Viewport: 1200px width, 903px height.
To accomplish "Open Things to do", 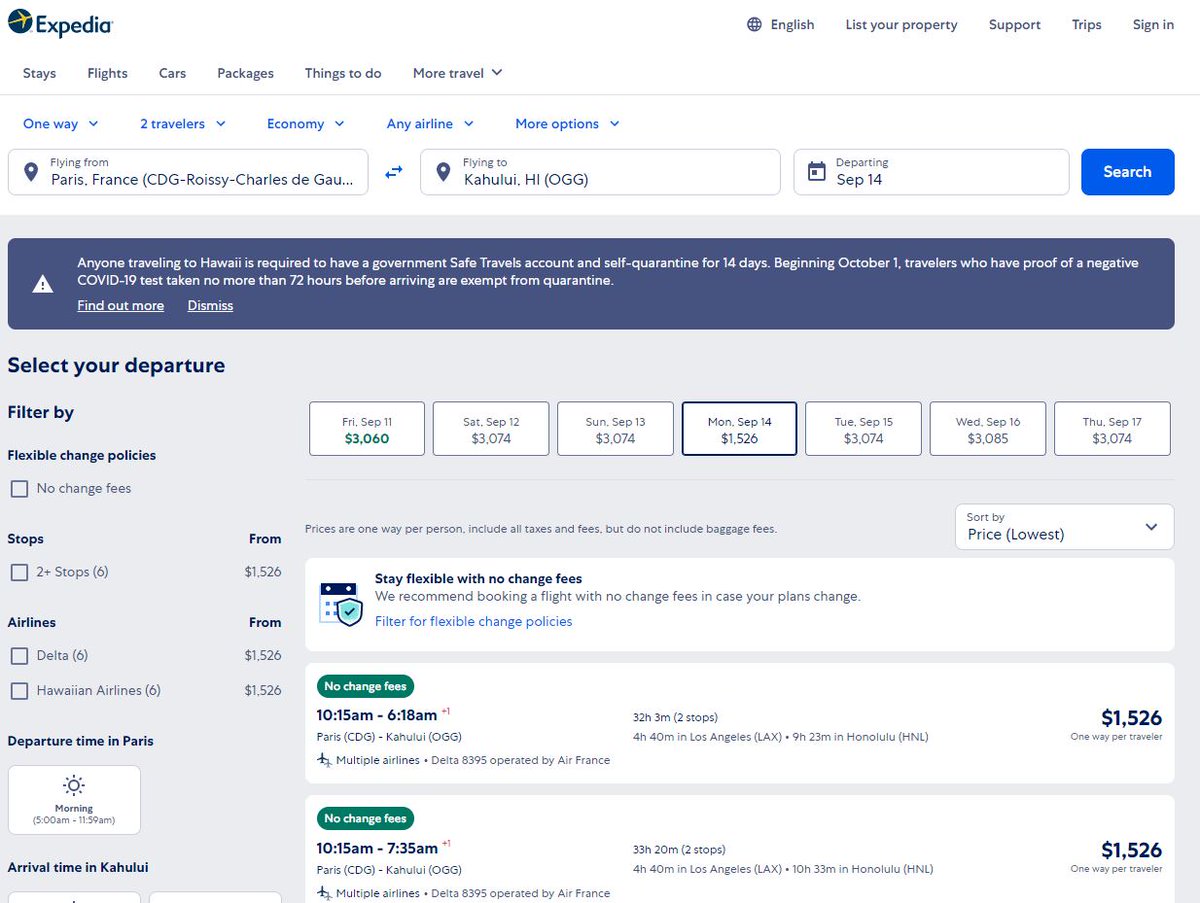I will (343, 73).
